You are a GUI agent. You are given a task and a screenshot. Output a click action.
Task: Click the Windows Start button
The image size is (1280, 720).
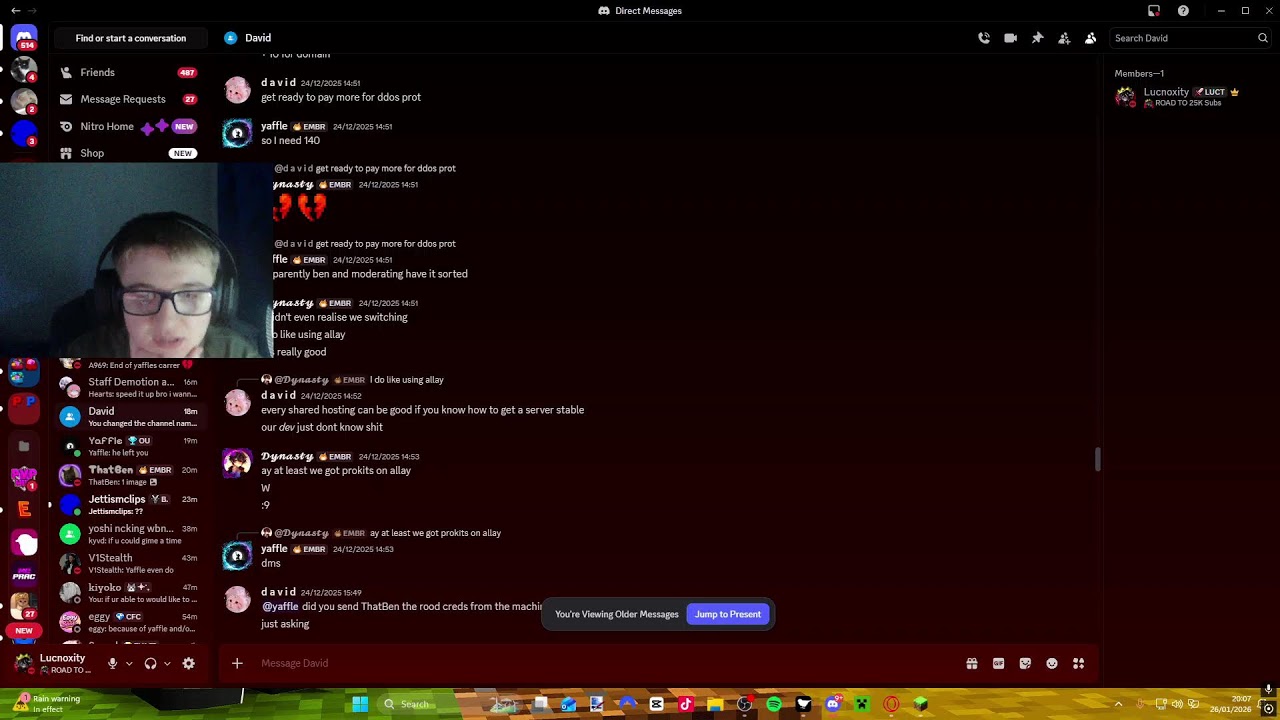[360, 704]
